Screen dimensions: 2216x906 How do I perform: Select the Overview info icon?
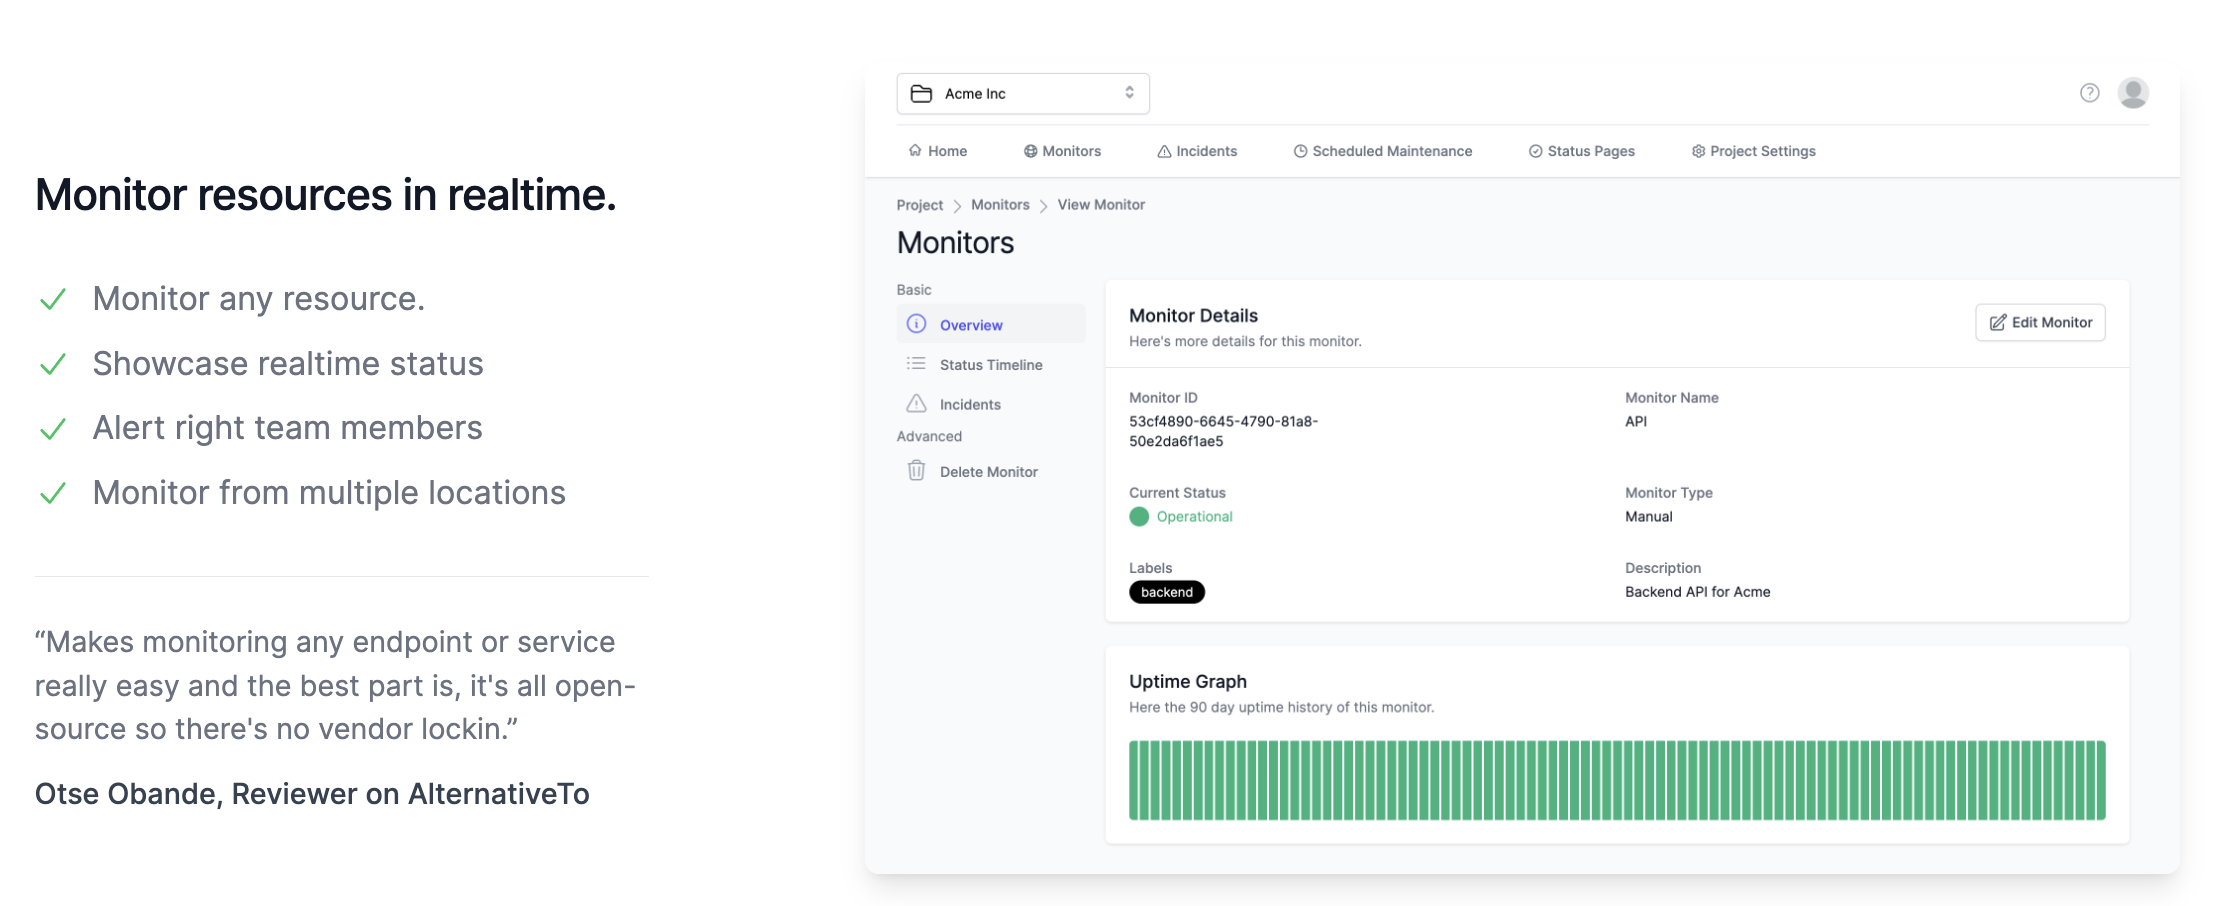tap(916, 324)
